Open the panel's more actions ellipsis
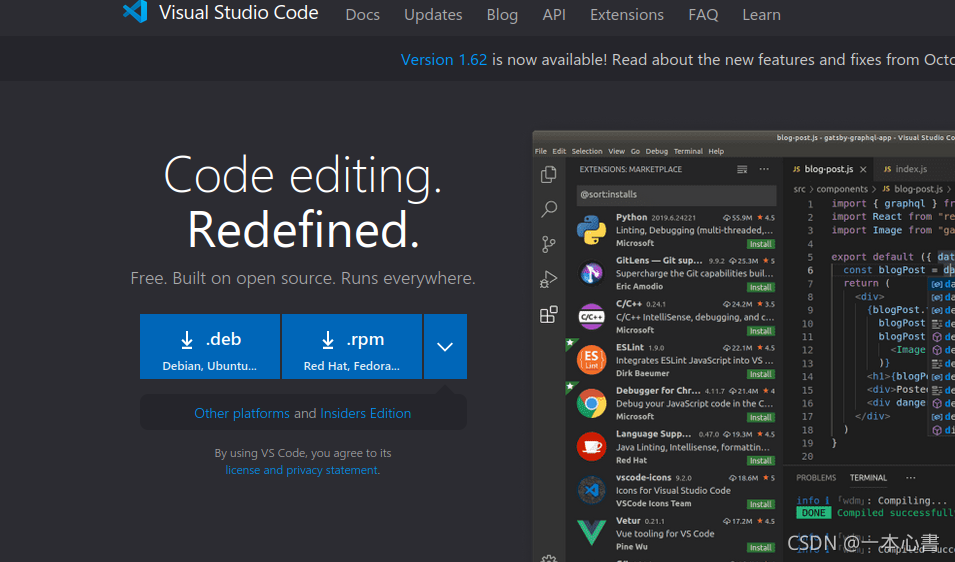The image size is (955, 562). (911, 478)
